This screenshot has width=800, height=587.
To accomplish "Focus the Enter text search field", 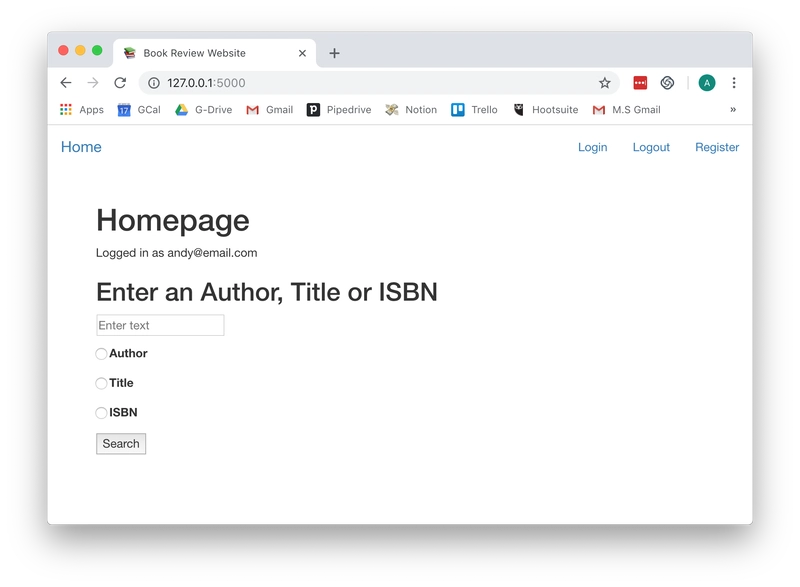I will pyautogui.click(x=160, y=325).
